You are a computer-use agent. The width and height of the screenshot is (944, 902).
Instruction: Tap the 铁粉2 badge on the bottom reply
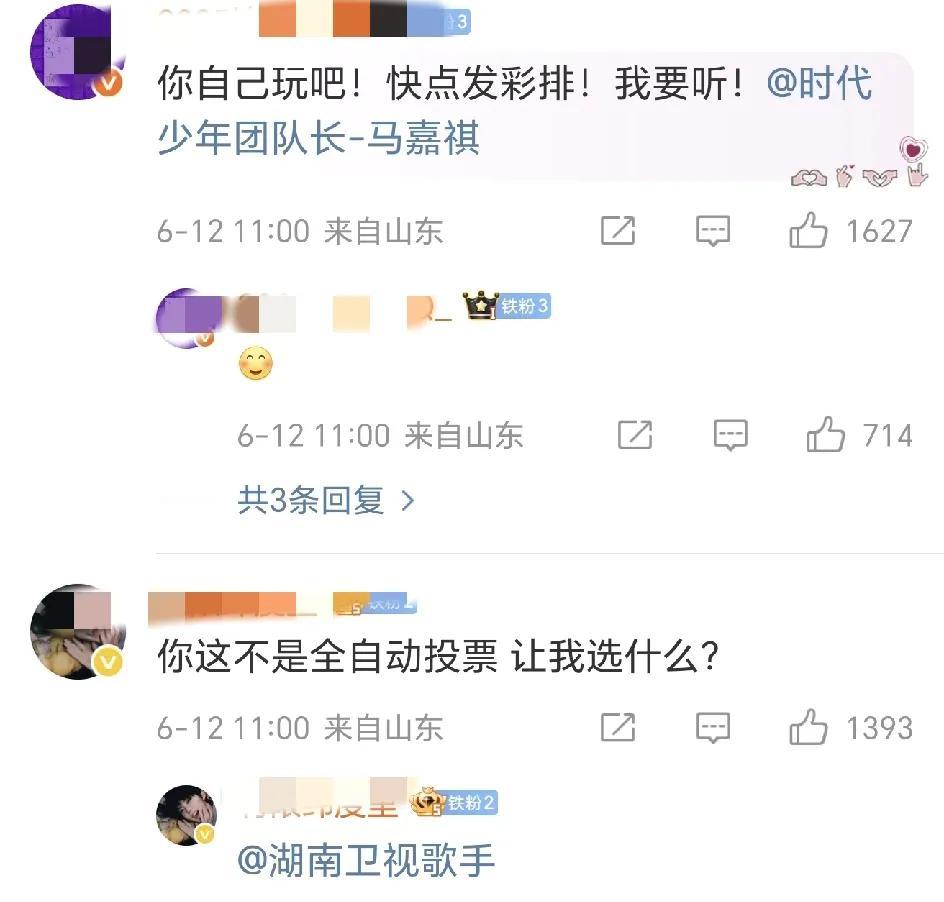[471, 803]
